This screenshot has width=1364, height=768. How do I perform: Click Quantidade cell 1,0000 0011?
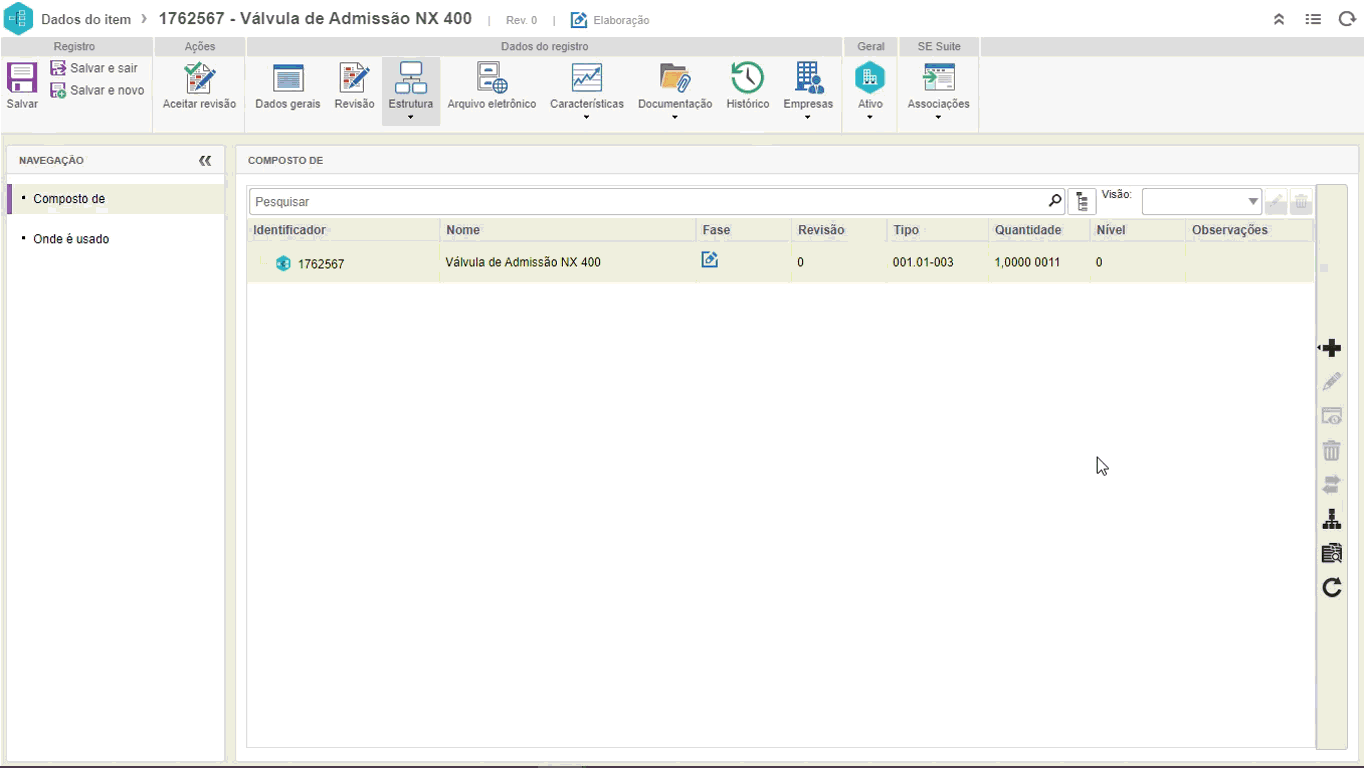[1027, 262]
